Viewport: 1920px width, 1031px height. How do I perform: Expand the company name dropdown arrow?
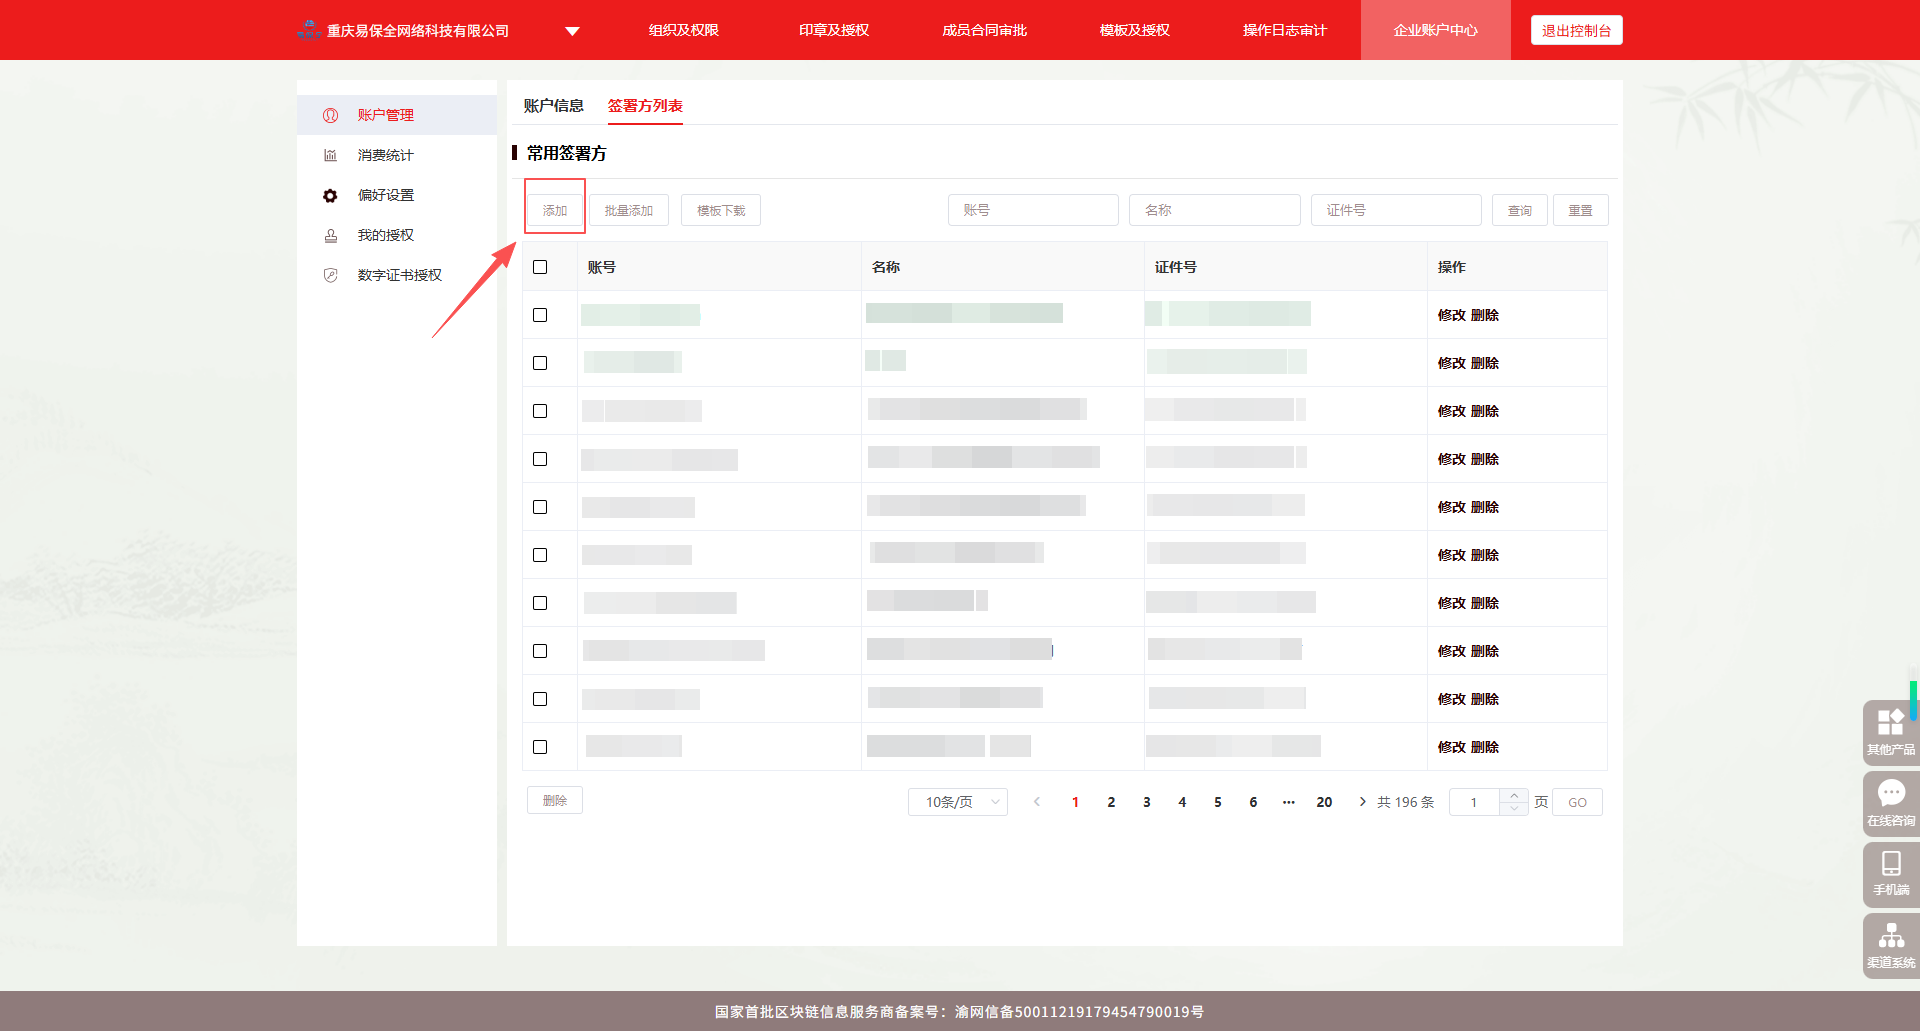tap(572, 31)
